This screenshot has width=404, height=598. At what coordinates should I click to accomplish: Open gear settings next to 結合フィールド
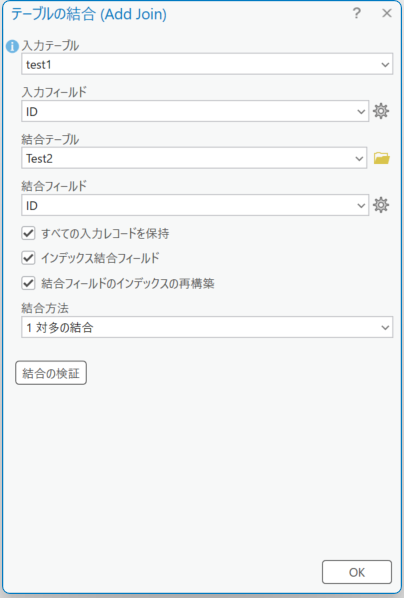tap(381, 205)
